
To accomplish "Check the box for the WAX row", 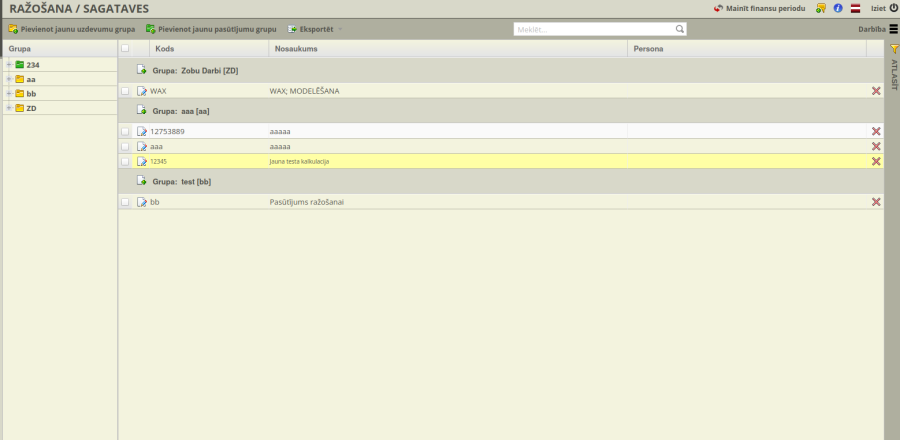I will pos(125,91).
